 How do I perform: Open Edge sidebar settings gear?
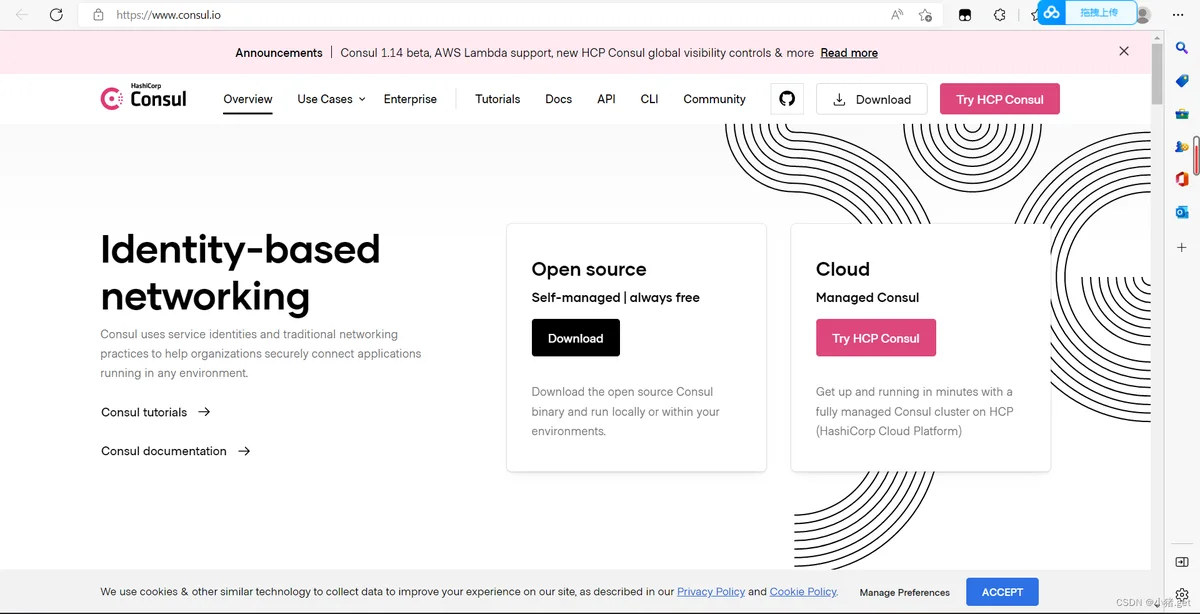(x=1181, y=594)
